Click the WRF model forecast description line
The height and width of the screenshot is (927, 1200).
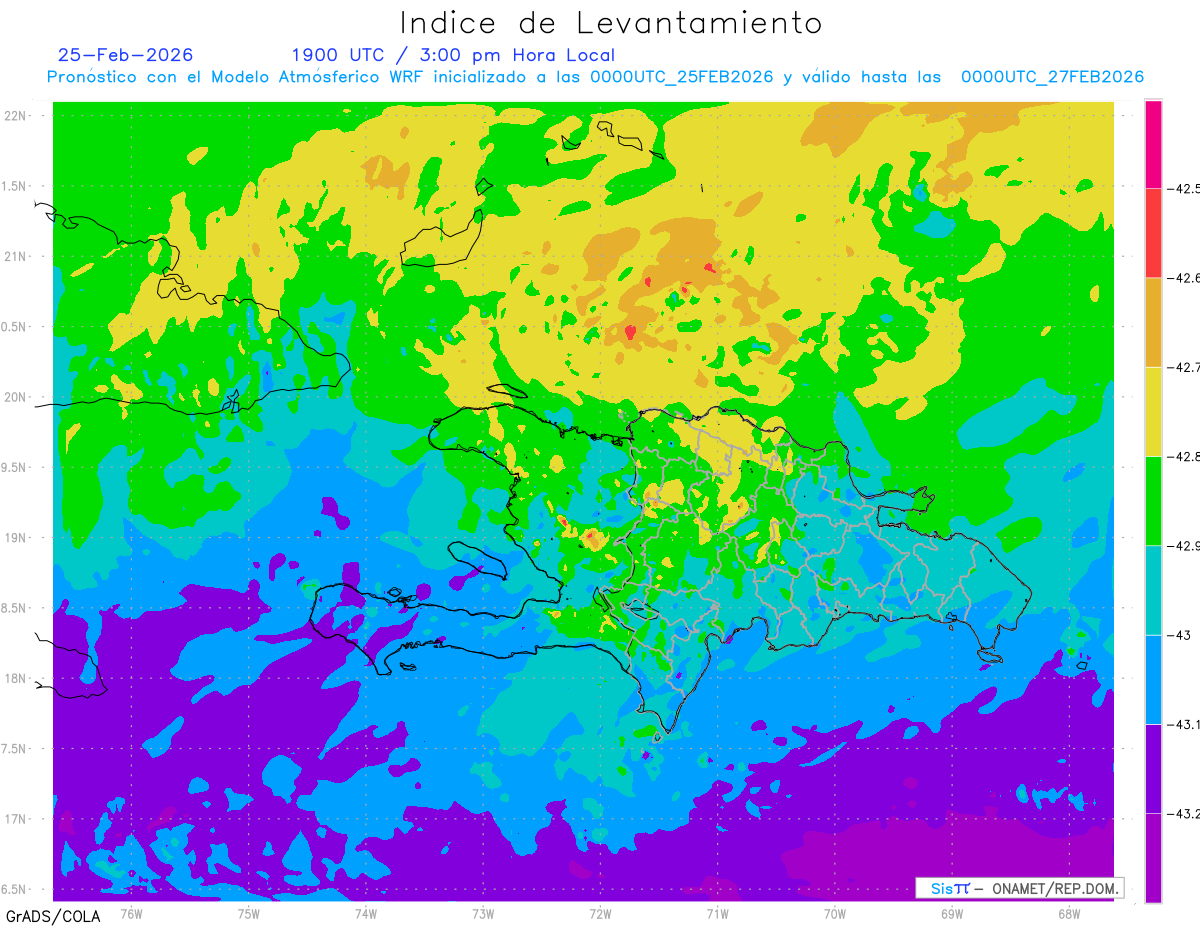coord(595,77)
